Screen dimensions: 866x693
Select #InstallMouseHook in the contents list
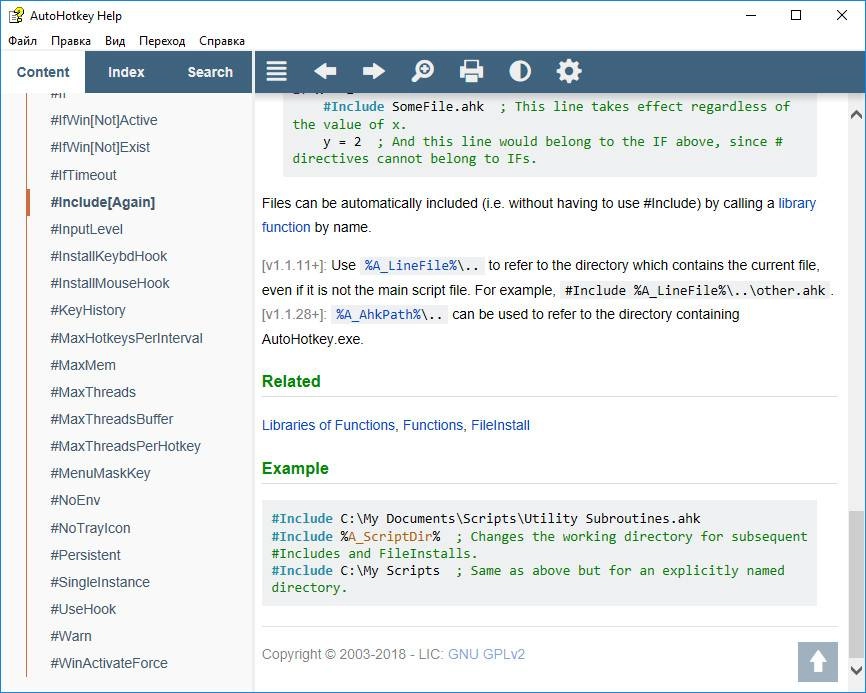tap(110, 283)
